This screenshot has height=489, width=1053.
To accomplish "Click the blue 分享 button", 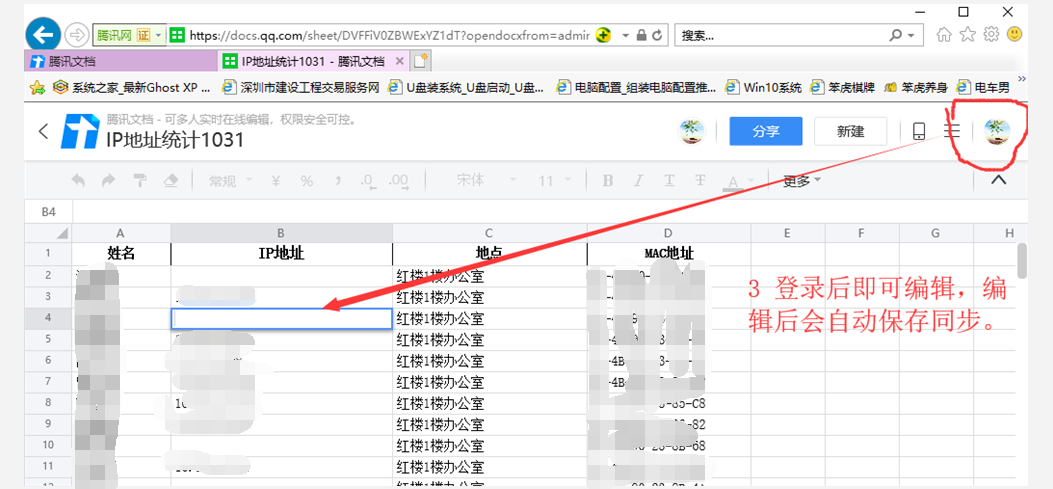I will pyautogui.click(x=766, y=131).
